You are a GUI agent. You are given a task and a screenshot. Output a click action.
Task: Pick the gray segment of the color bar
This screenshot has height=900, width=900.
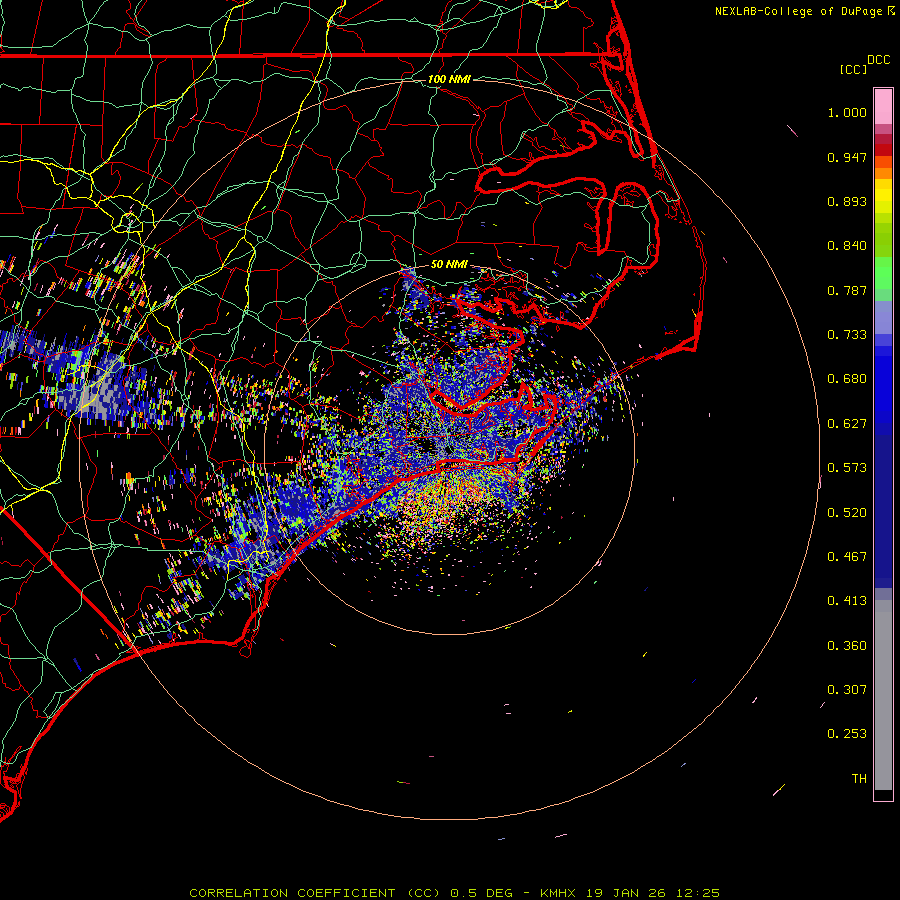coord(883,695)
